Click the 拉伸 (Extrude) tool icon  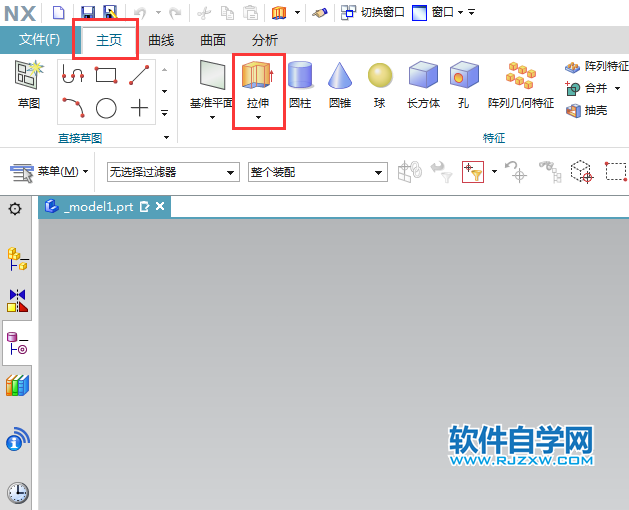pyautogui.click(x=258, y=78)
